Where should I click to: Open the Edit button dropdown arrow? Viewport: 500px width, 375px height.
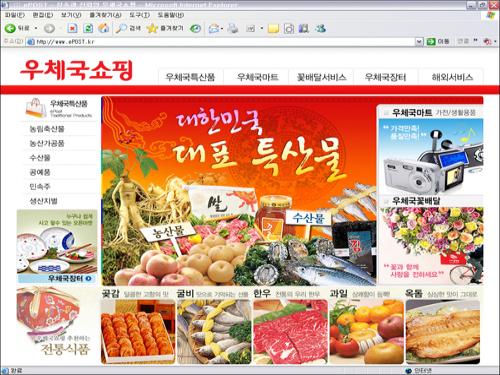262,29
